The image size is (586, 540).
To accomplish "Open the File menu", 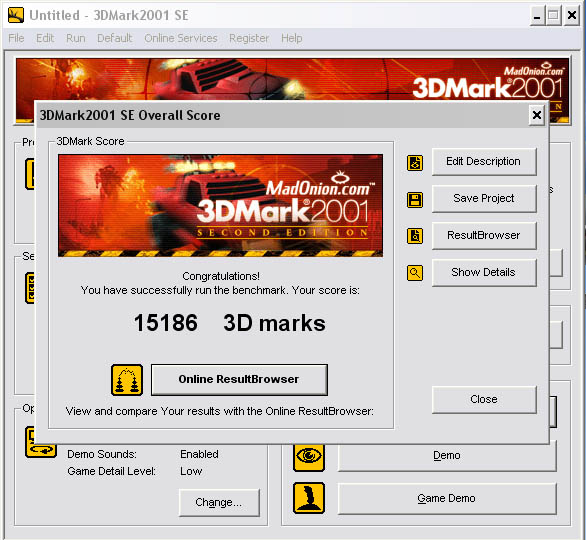I will click(x=16, y=38).
